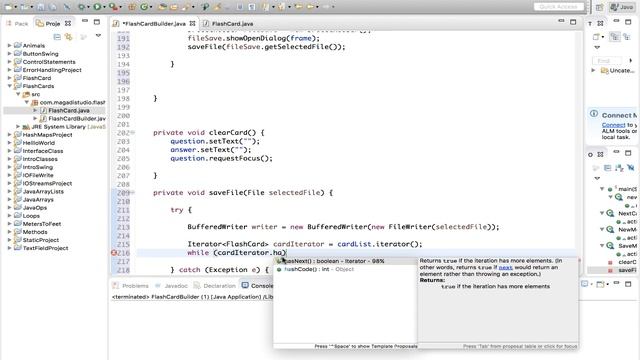This screenshot has width=640, height=360.
Task: Open the Run button dropdown arrow
Action: pyautogui.click(x=104, y=7)
